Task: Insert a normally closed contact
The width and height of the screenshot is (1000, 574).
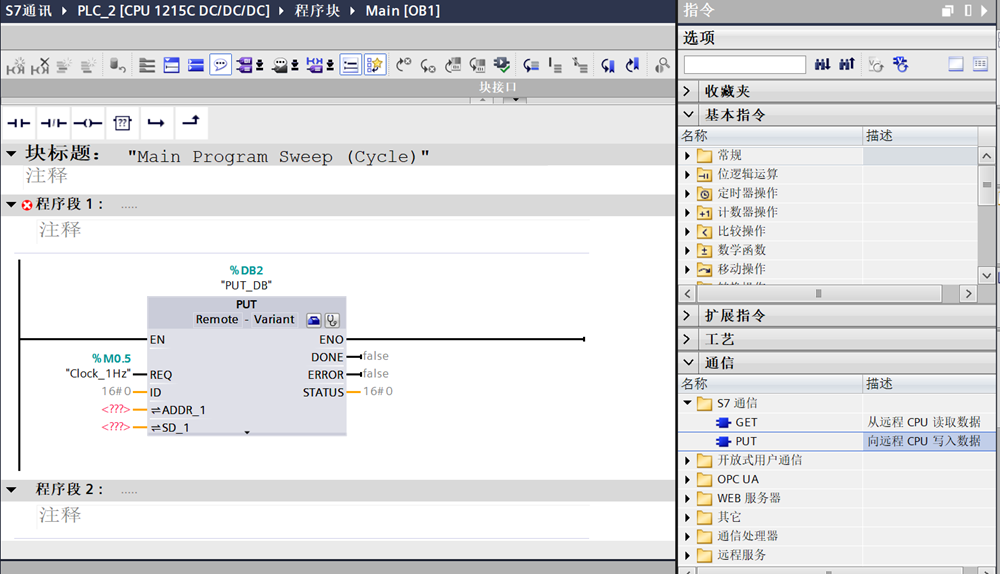Action: pos(53,123)
